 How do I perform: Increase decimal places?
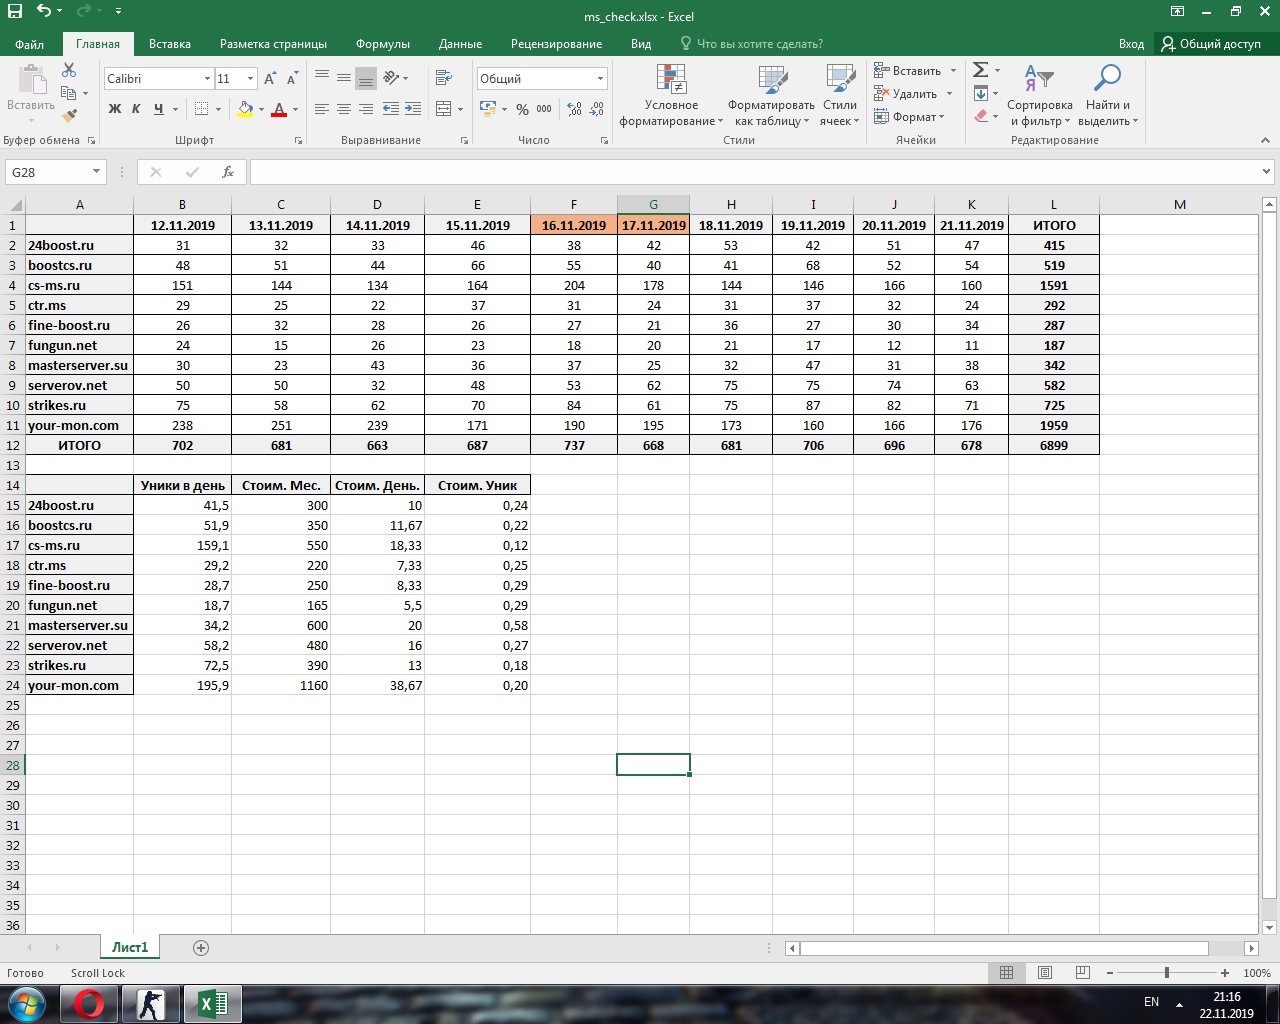[574, 109]
